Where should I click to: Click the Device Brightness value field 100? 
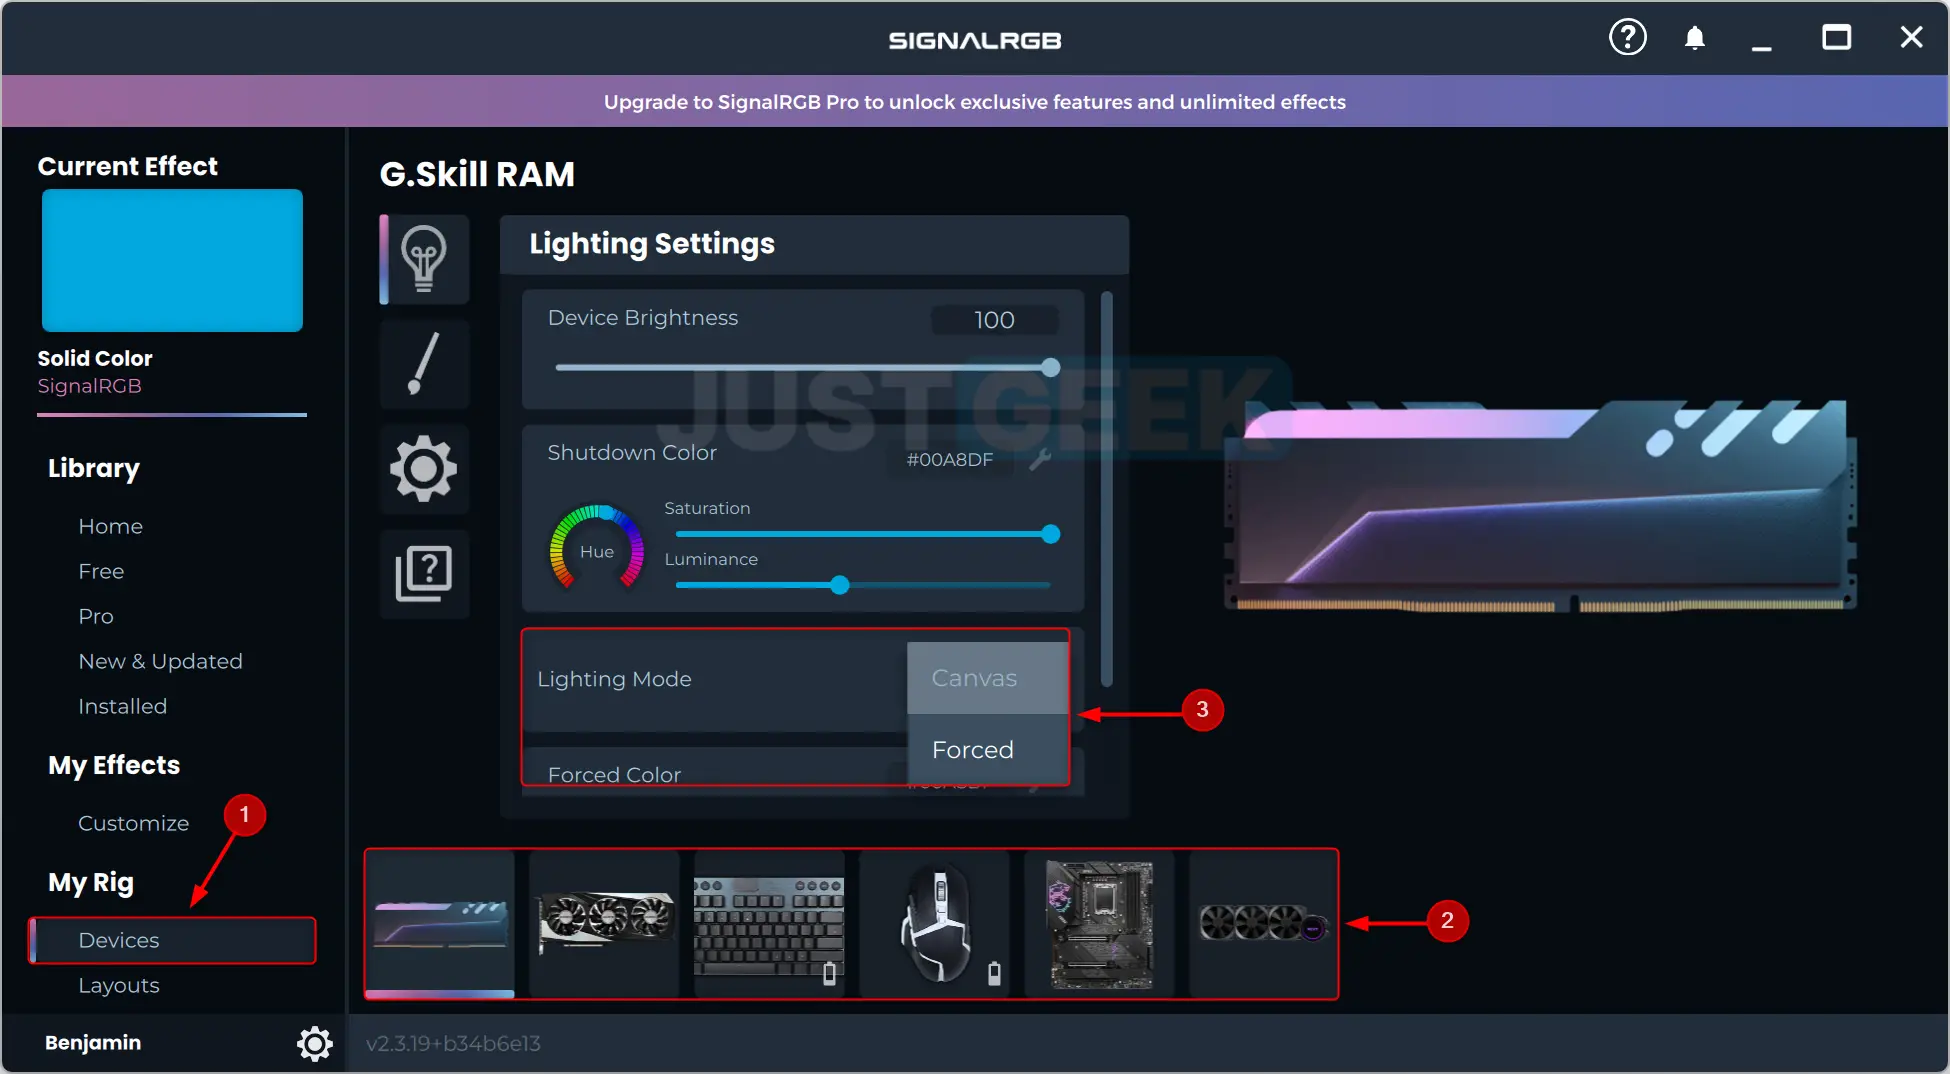(994, 320)
